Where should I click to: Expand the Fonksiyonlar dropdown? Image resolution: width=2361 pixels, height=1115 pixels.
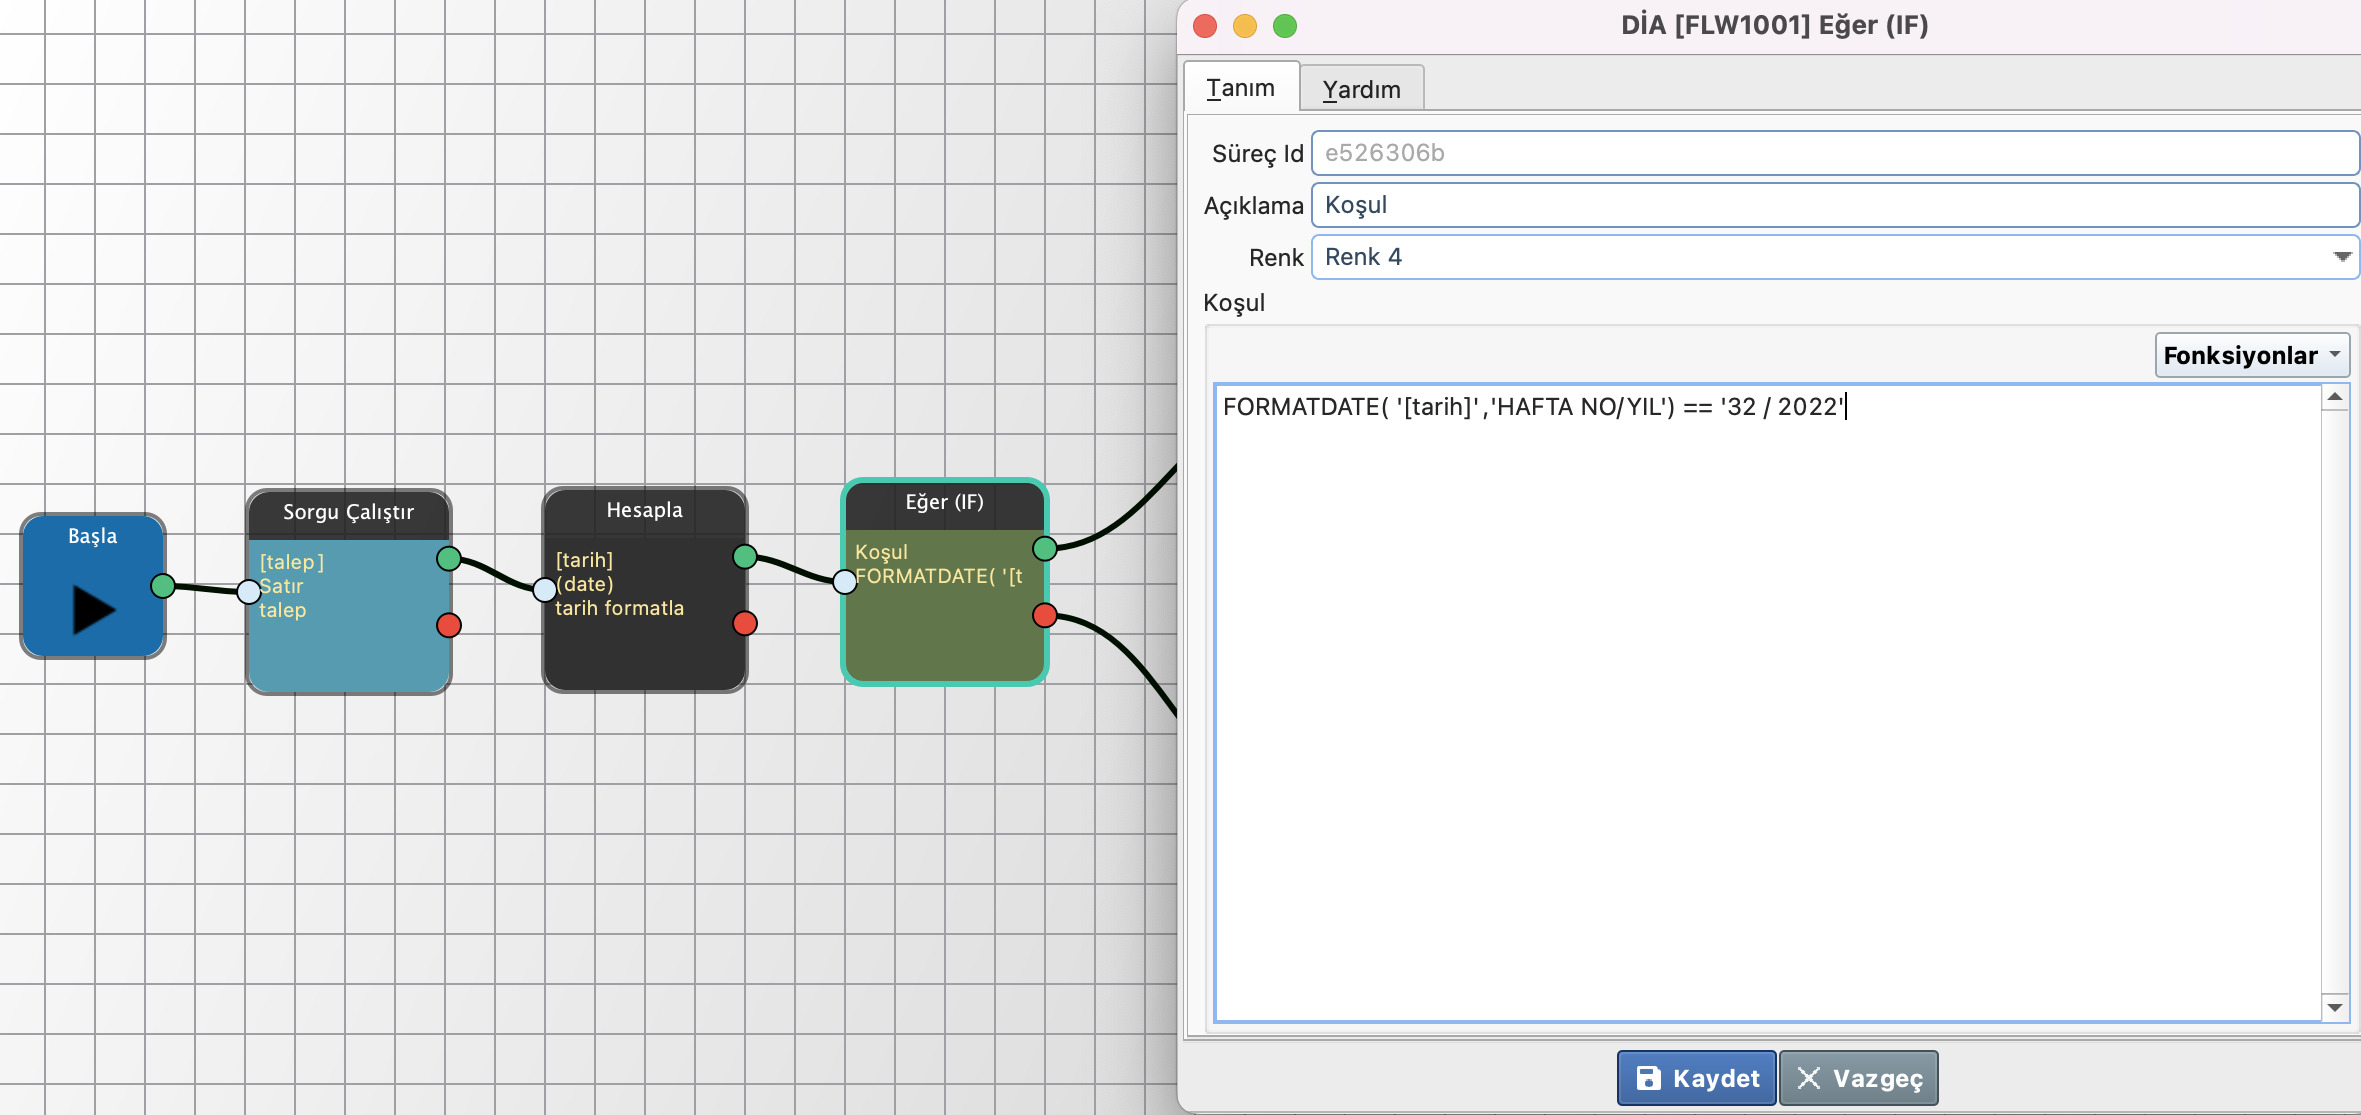point(2251,355)
